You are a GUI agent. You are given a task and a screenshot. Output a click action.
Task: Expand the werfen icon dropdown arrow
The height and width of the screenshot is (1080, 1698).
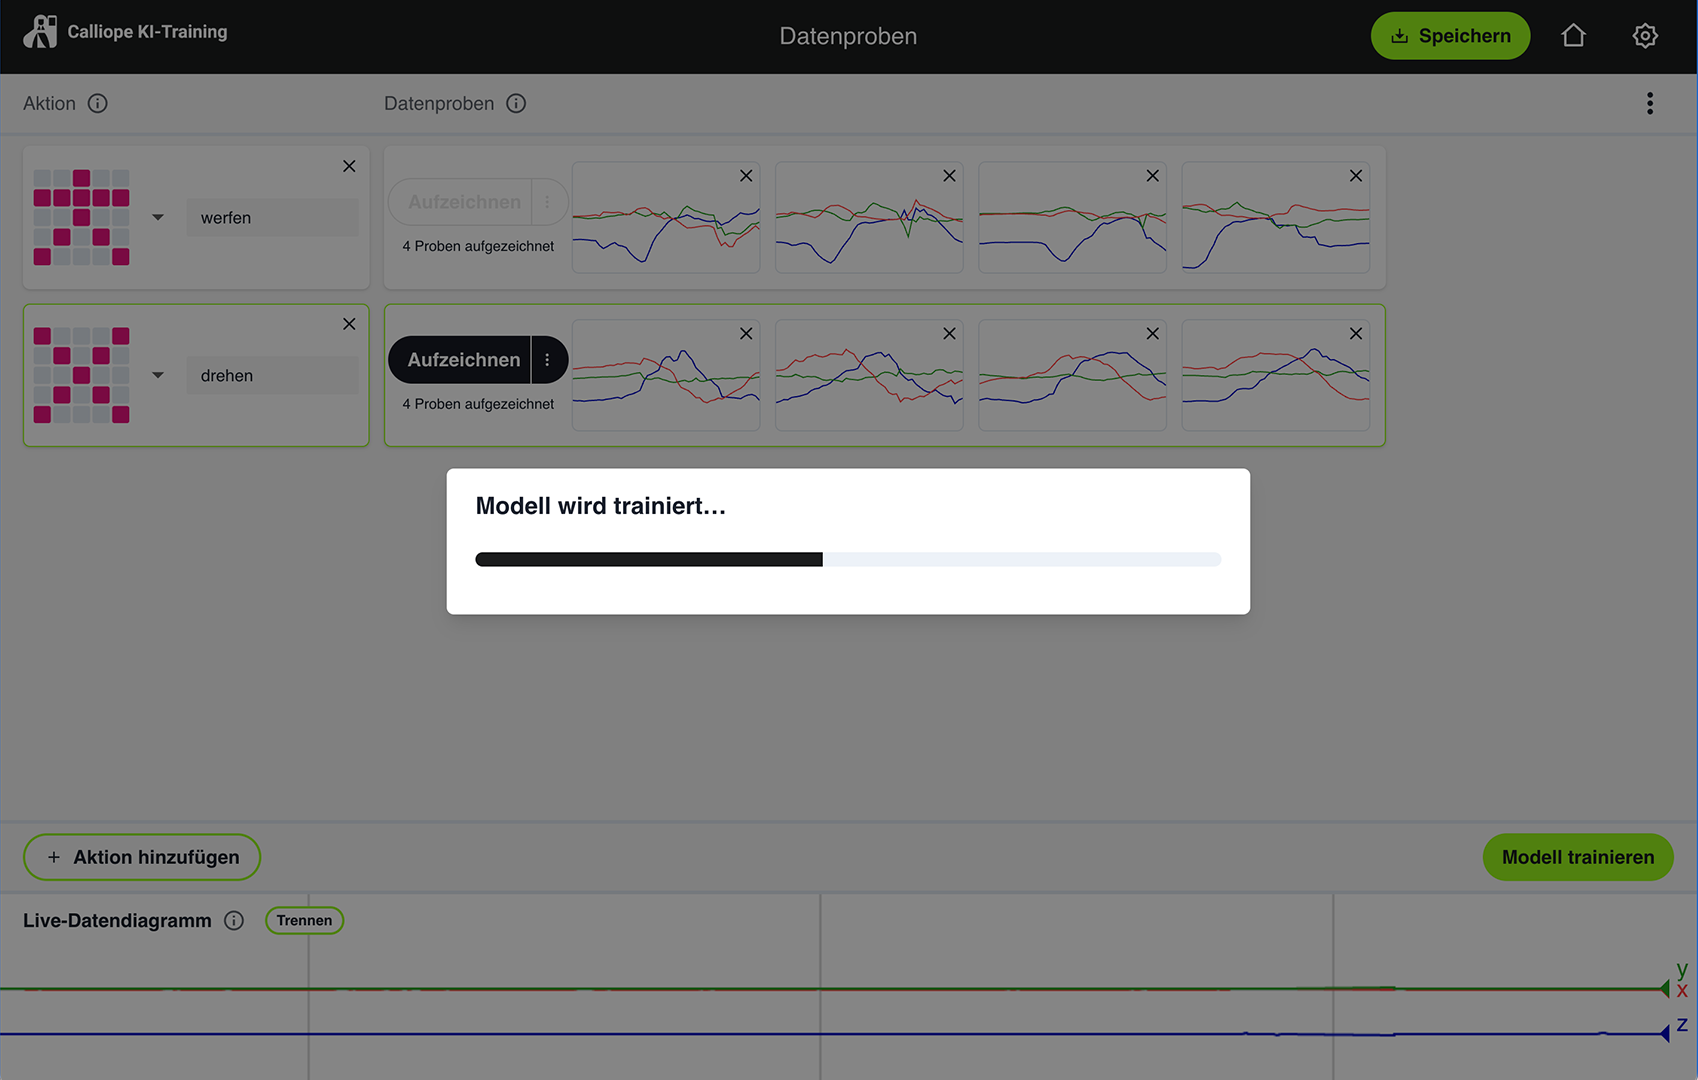tap(158, 217)
